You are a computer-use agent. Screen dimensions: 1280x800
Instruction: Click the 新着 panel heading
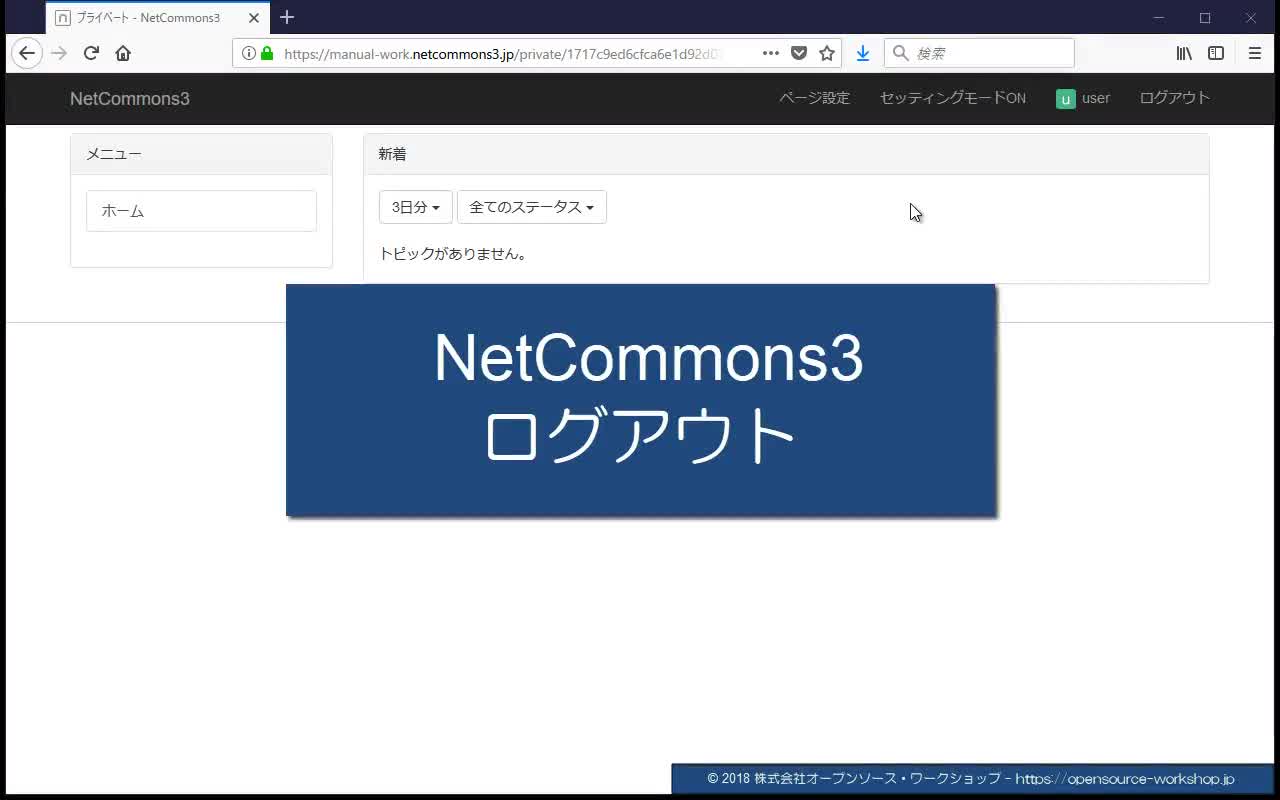[x=786, y=154]
